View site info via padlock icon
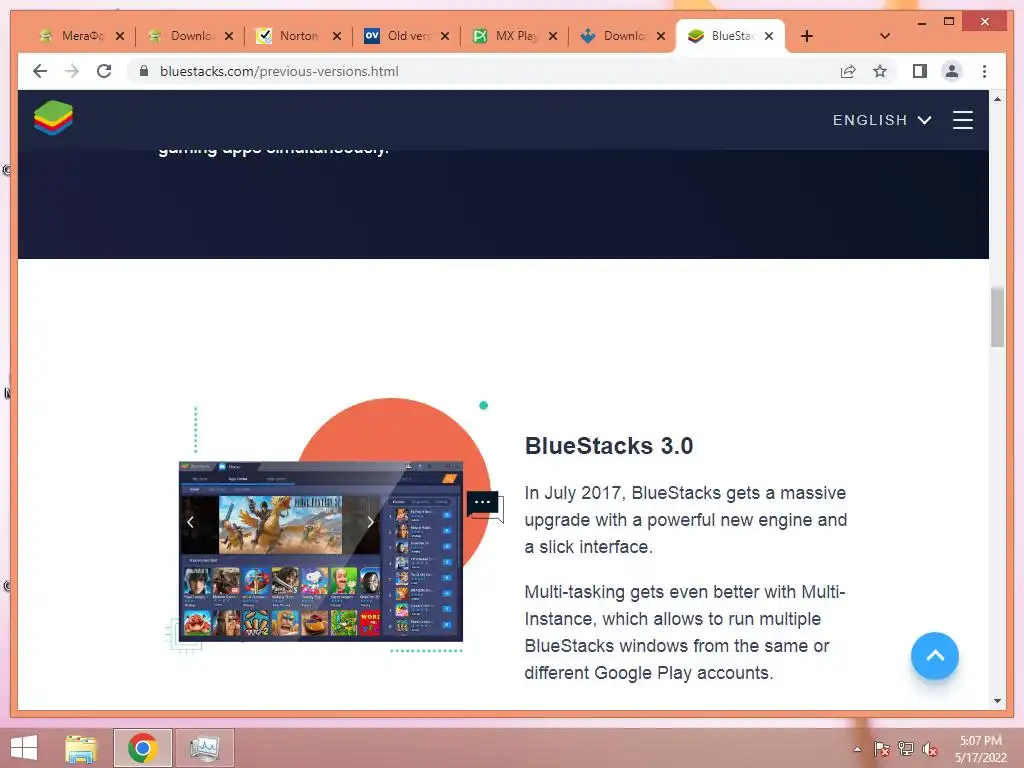This screenshot has height=768, width=1024. [x=144, y=71]
